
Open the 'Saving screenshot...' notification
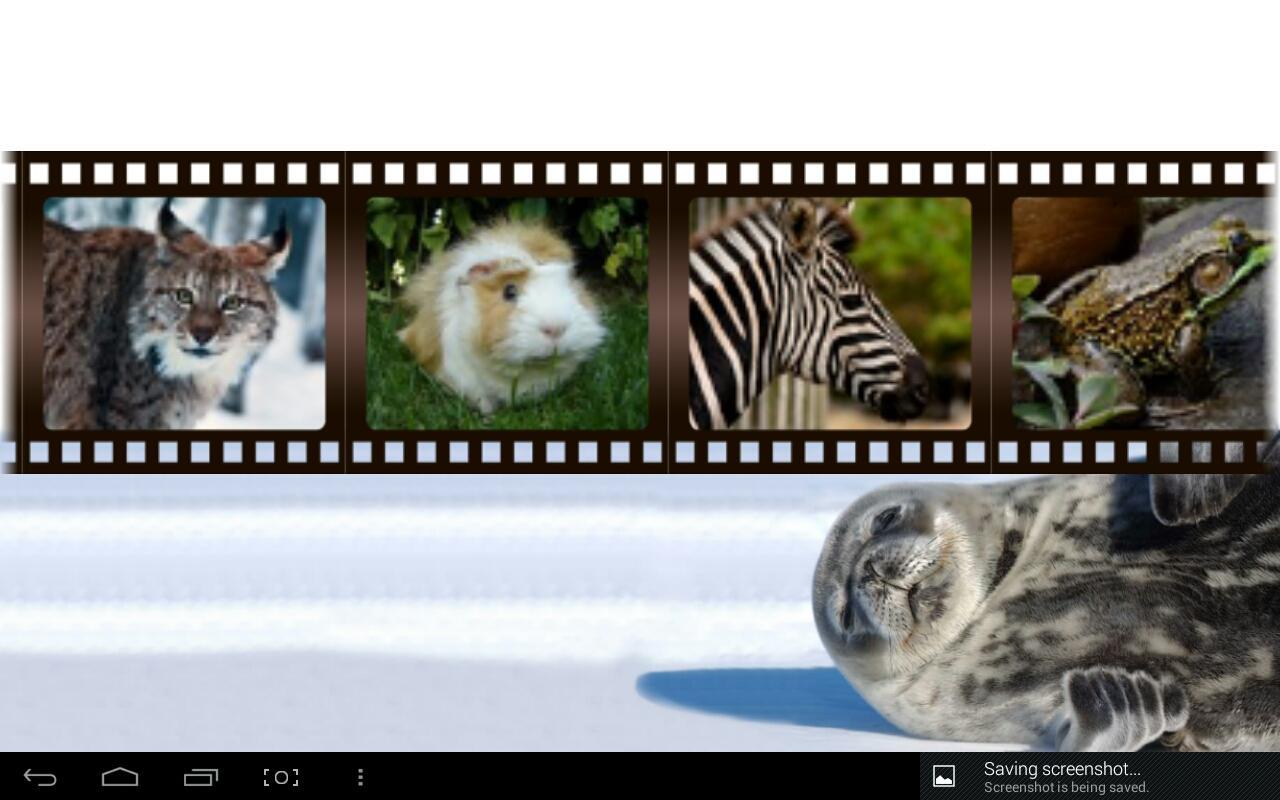(x=1062, y=769)
